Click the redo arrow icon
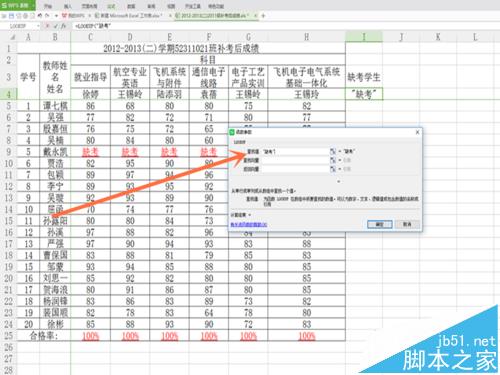Screen dimensions: 500x375 (x=47, y=16)
